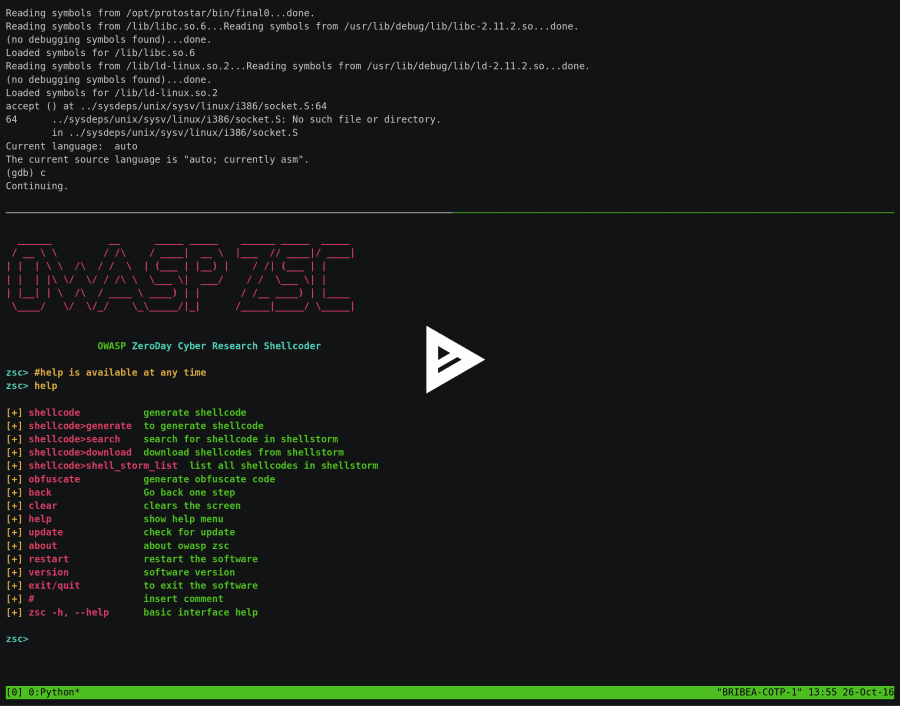Click 'restart the software' description

200,559
